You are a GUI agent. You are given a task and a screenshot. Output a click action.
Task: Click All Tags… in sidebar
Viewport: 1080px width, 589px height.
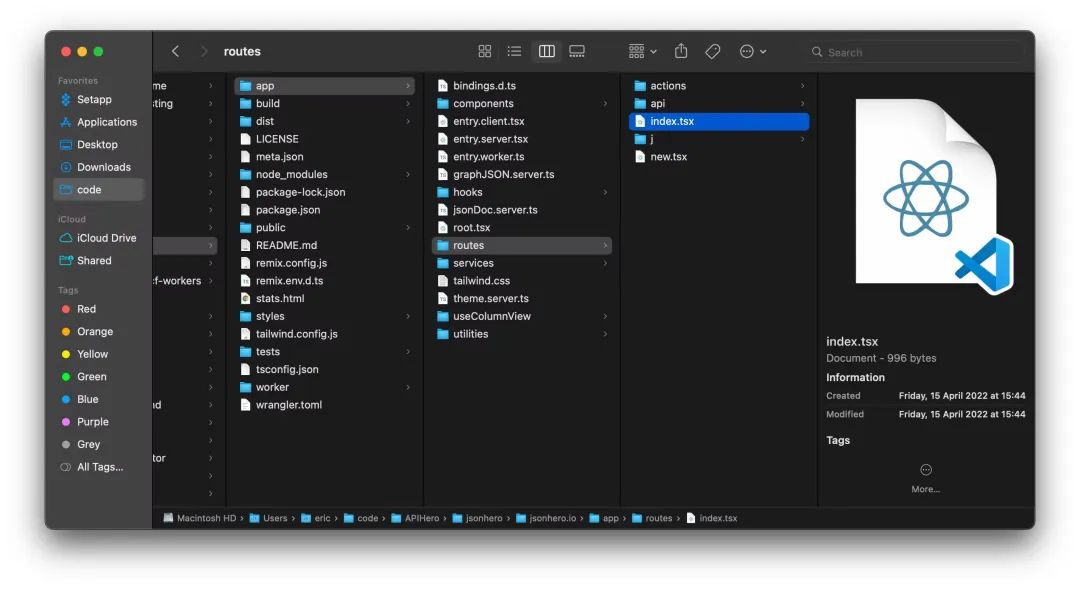pos(99,467)
